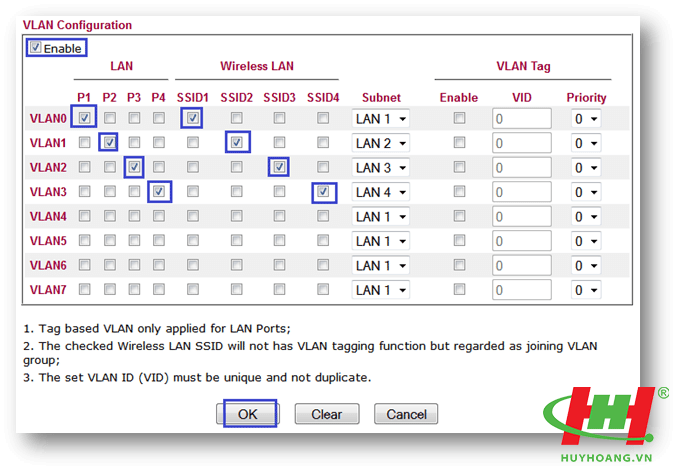Uncheck P4 checkbox in VLAN3 row
The image size is (676, 469).
click(x=158, y=191)
